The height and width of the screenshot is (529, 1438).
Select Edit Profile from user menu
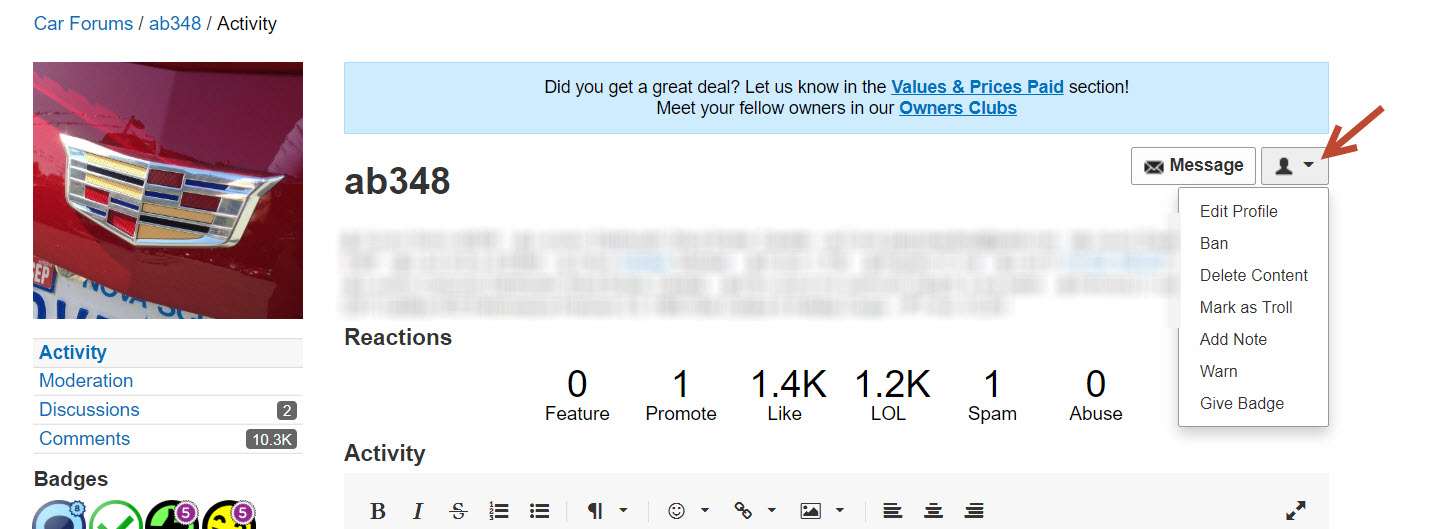pos(1238,211)
